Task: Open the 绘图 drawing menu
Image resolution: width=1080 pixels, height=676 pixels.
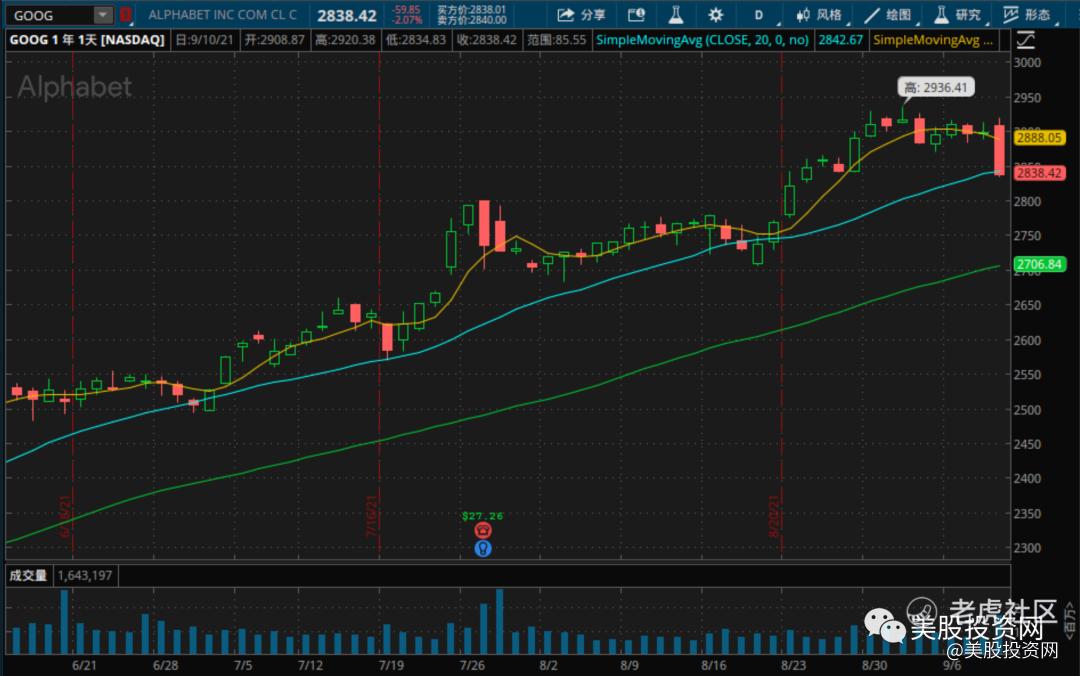Action: [x=888, y=14]
